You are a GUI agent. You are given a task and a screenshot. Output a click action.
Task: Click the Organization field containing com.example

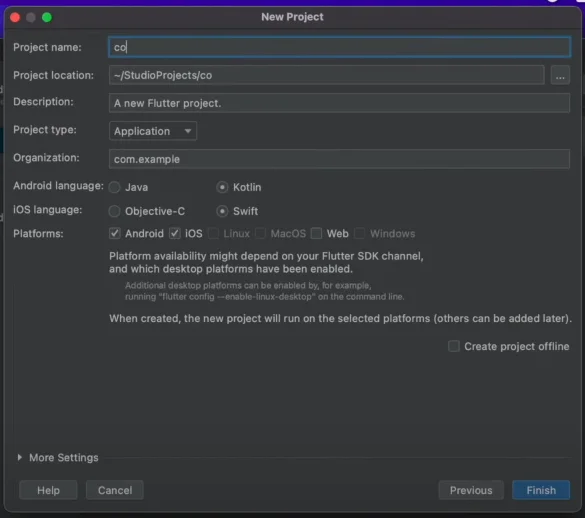(x=339, y=159)
